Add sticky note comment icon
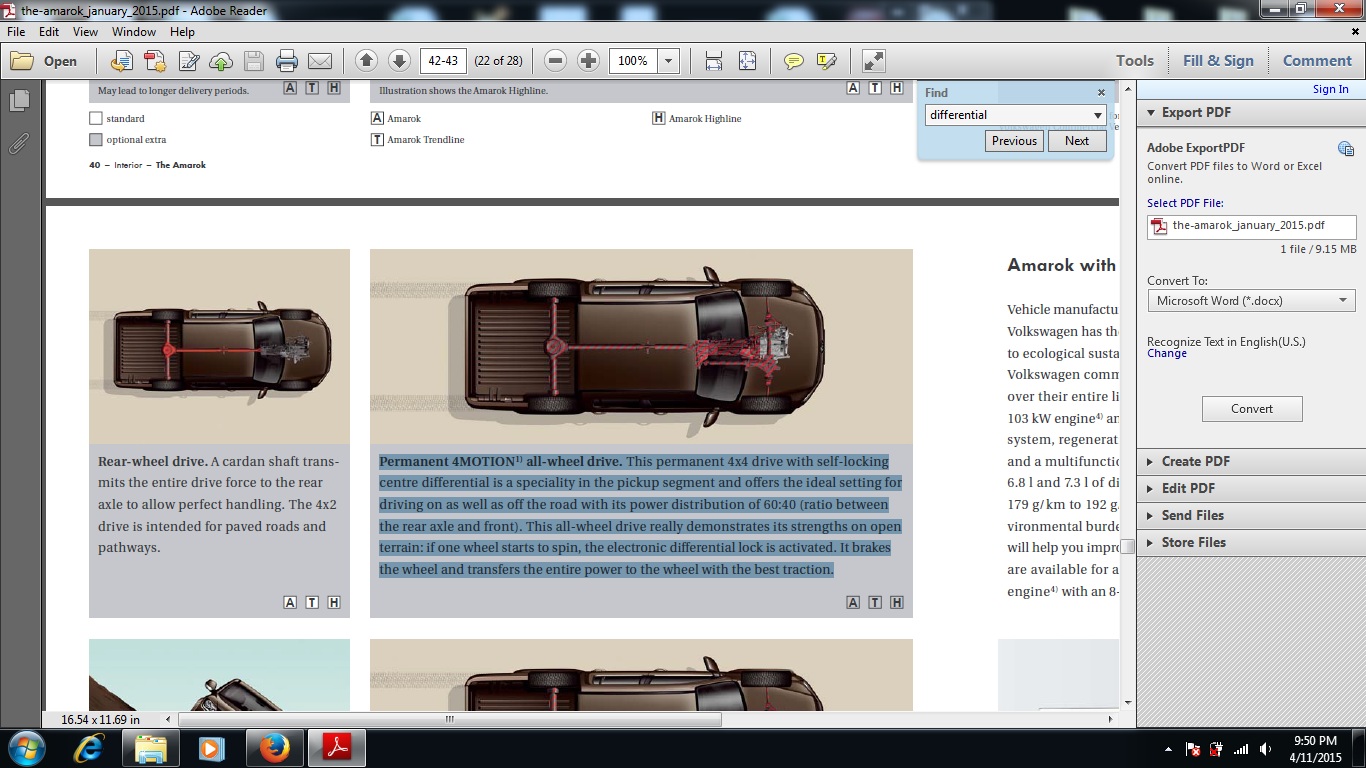The image size is (1366, 768). pyautogui.click(x=794, y=61)
